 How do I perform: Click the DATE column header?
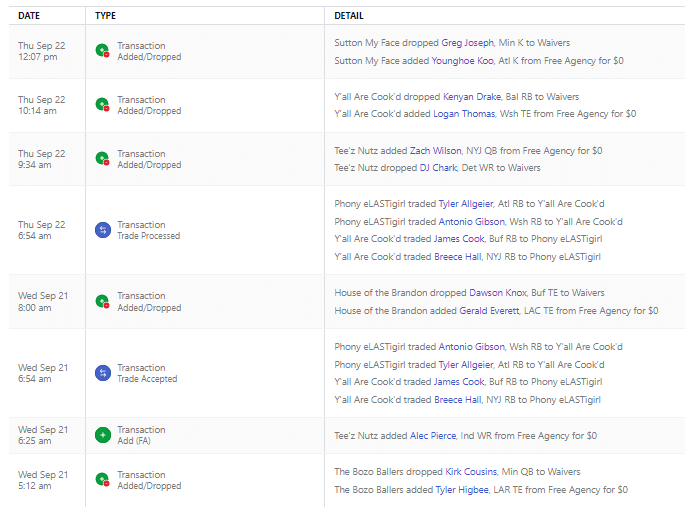[29, 16]
